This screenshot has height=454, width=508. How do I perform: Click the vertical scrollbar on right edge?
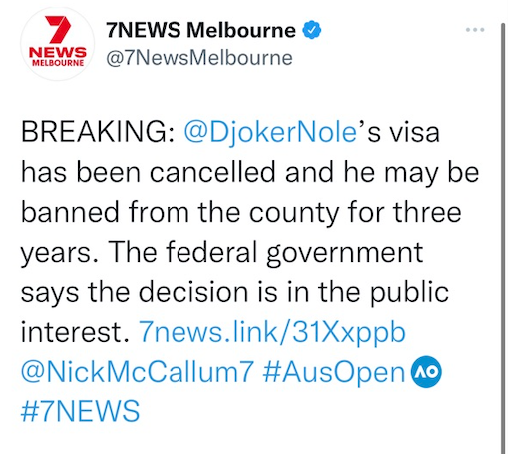coord(503,238)
